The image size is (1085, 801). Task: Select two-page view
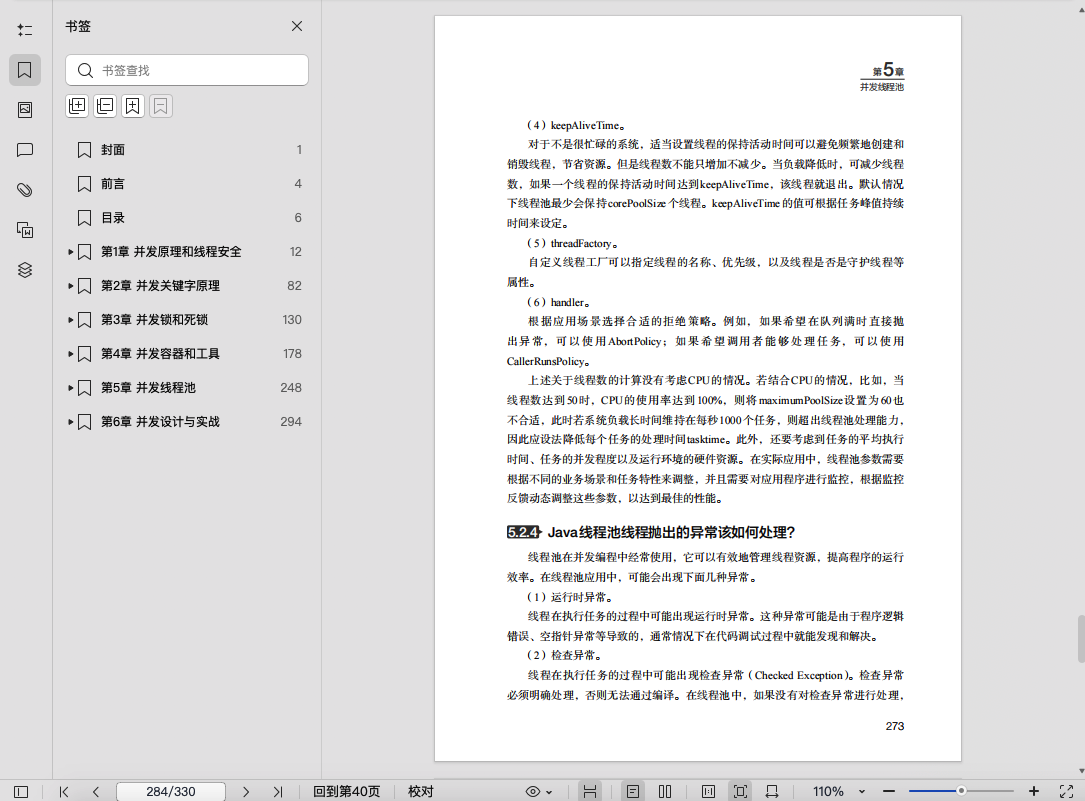click(x=665, y=791)
